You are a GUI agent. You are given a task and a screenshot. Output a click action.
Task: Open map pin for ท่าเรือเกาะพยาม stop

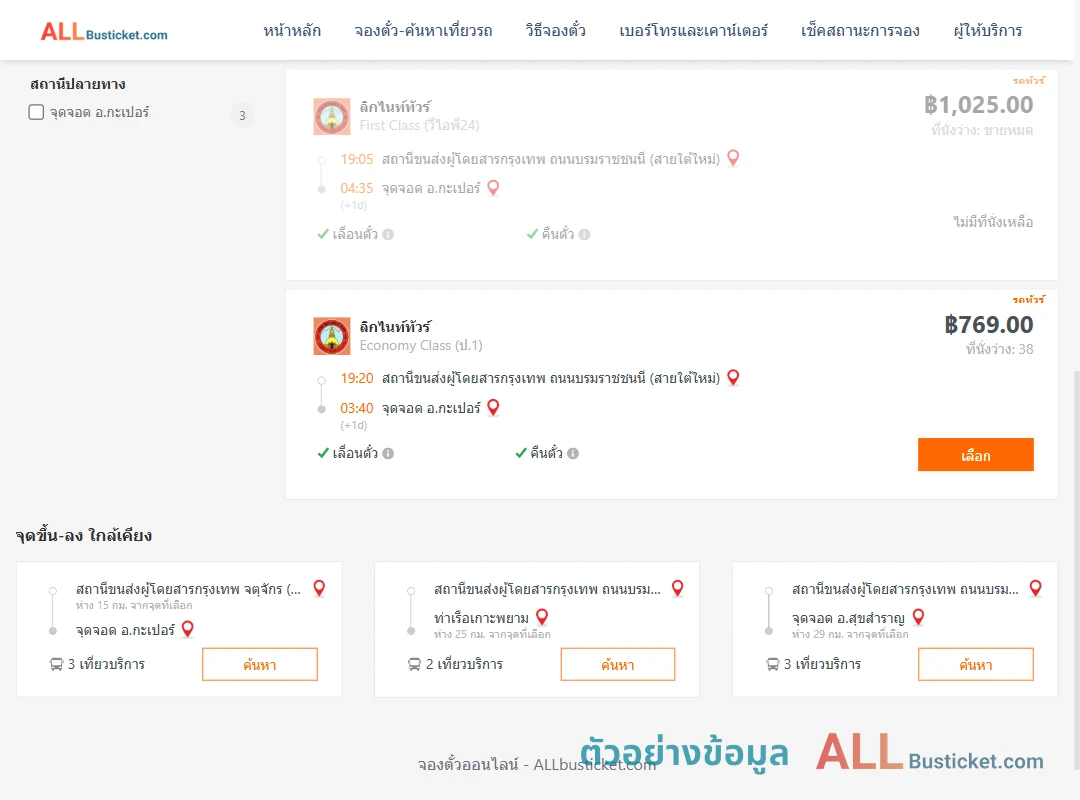tap(542, 616)
